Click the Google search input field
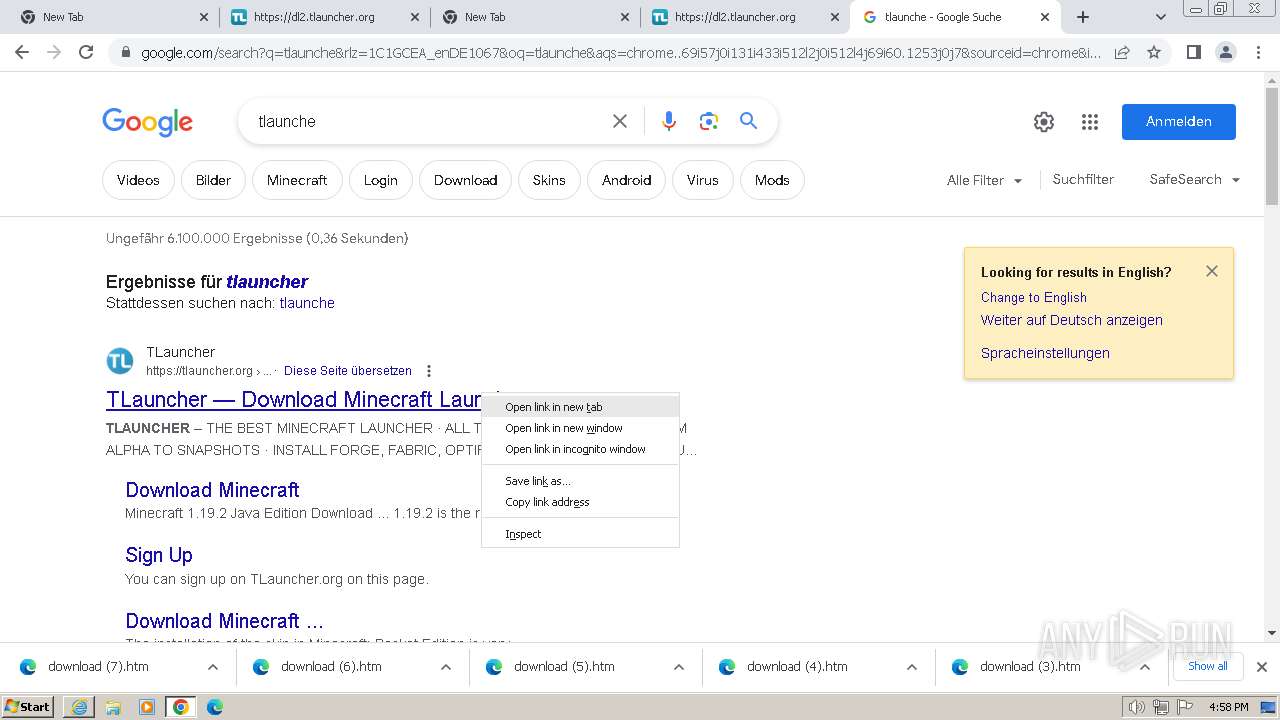This screenshot has width=1280, height=720. pyautogui.click(x=430, y=121)
